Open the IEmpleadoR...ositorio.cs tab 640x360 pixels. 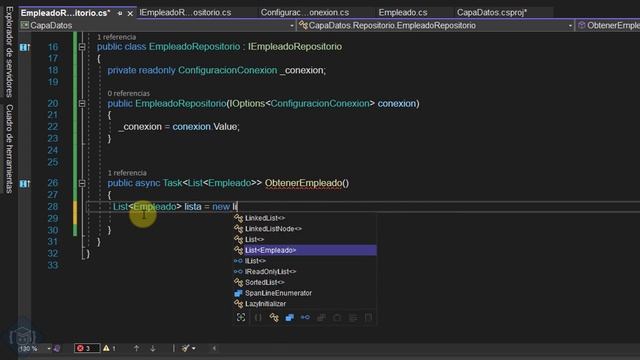click(x=185, y=13)
